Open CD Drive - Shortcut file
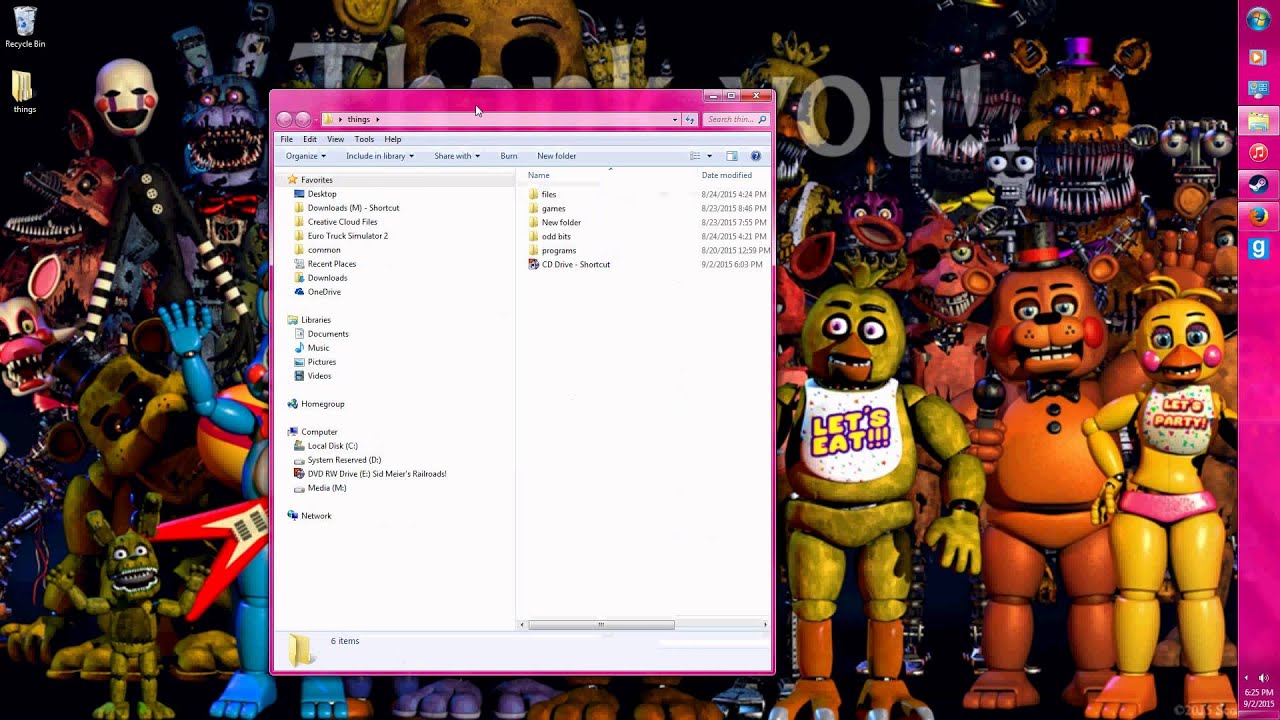The height and width of the screenshot is (720, 1280). pyautogui.click(x=575, y=265)
